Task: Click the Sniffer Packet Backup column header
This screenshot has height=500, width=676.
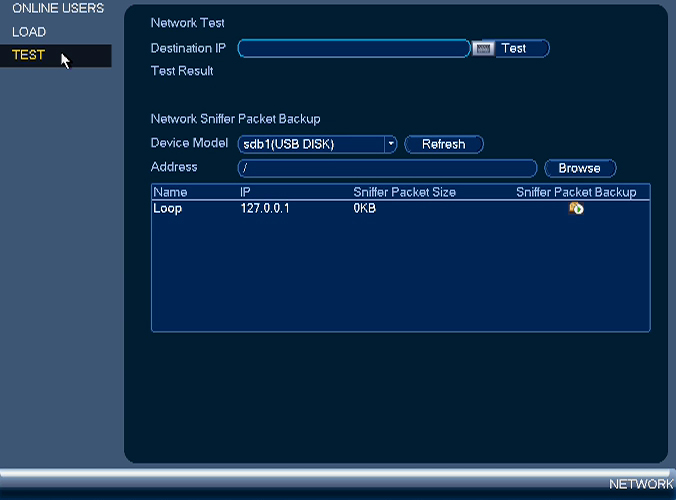Action: pos(576,192)
